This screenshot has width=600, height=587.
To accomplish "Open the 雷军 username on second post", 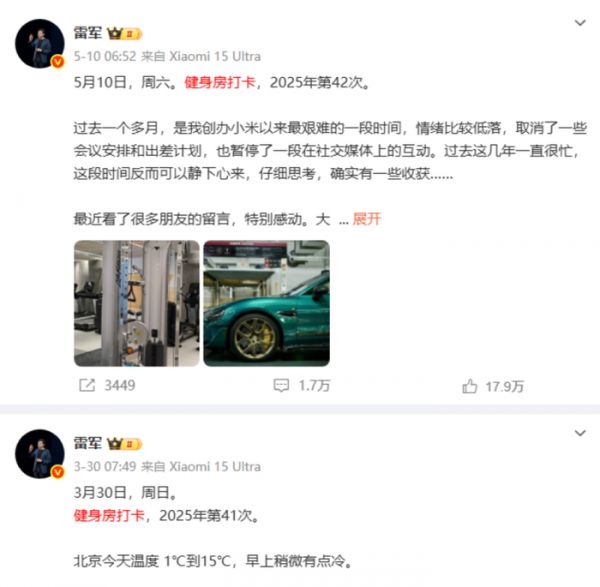I will (88, 444).
